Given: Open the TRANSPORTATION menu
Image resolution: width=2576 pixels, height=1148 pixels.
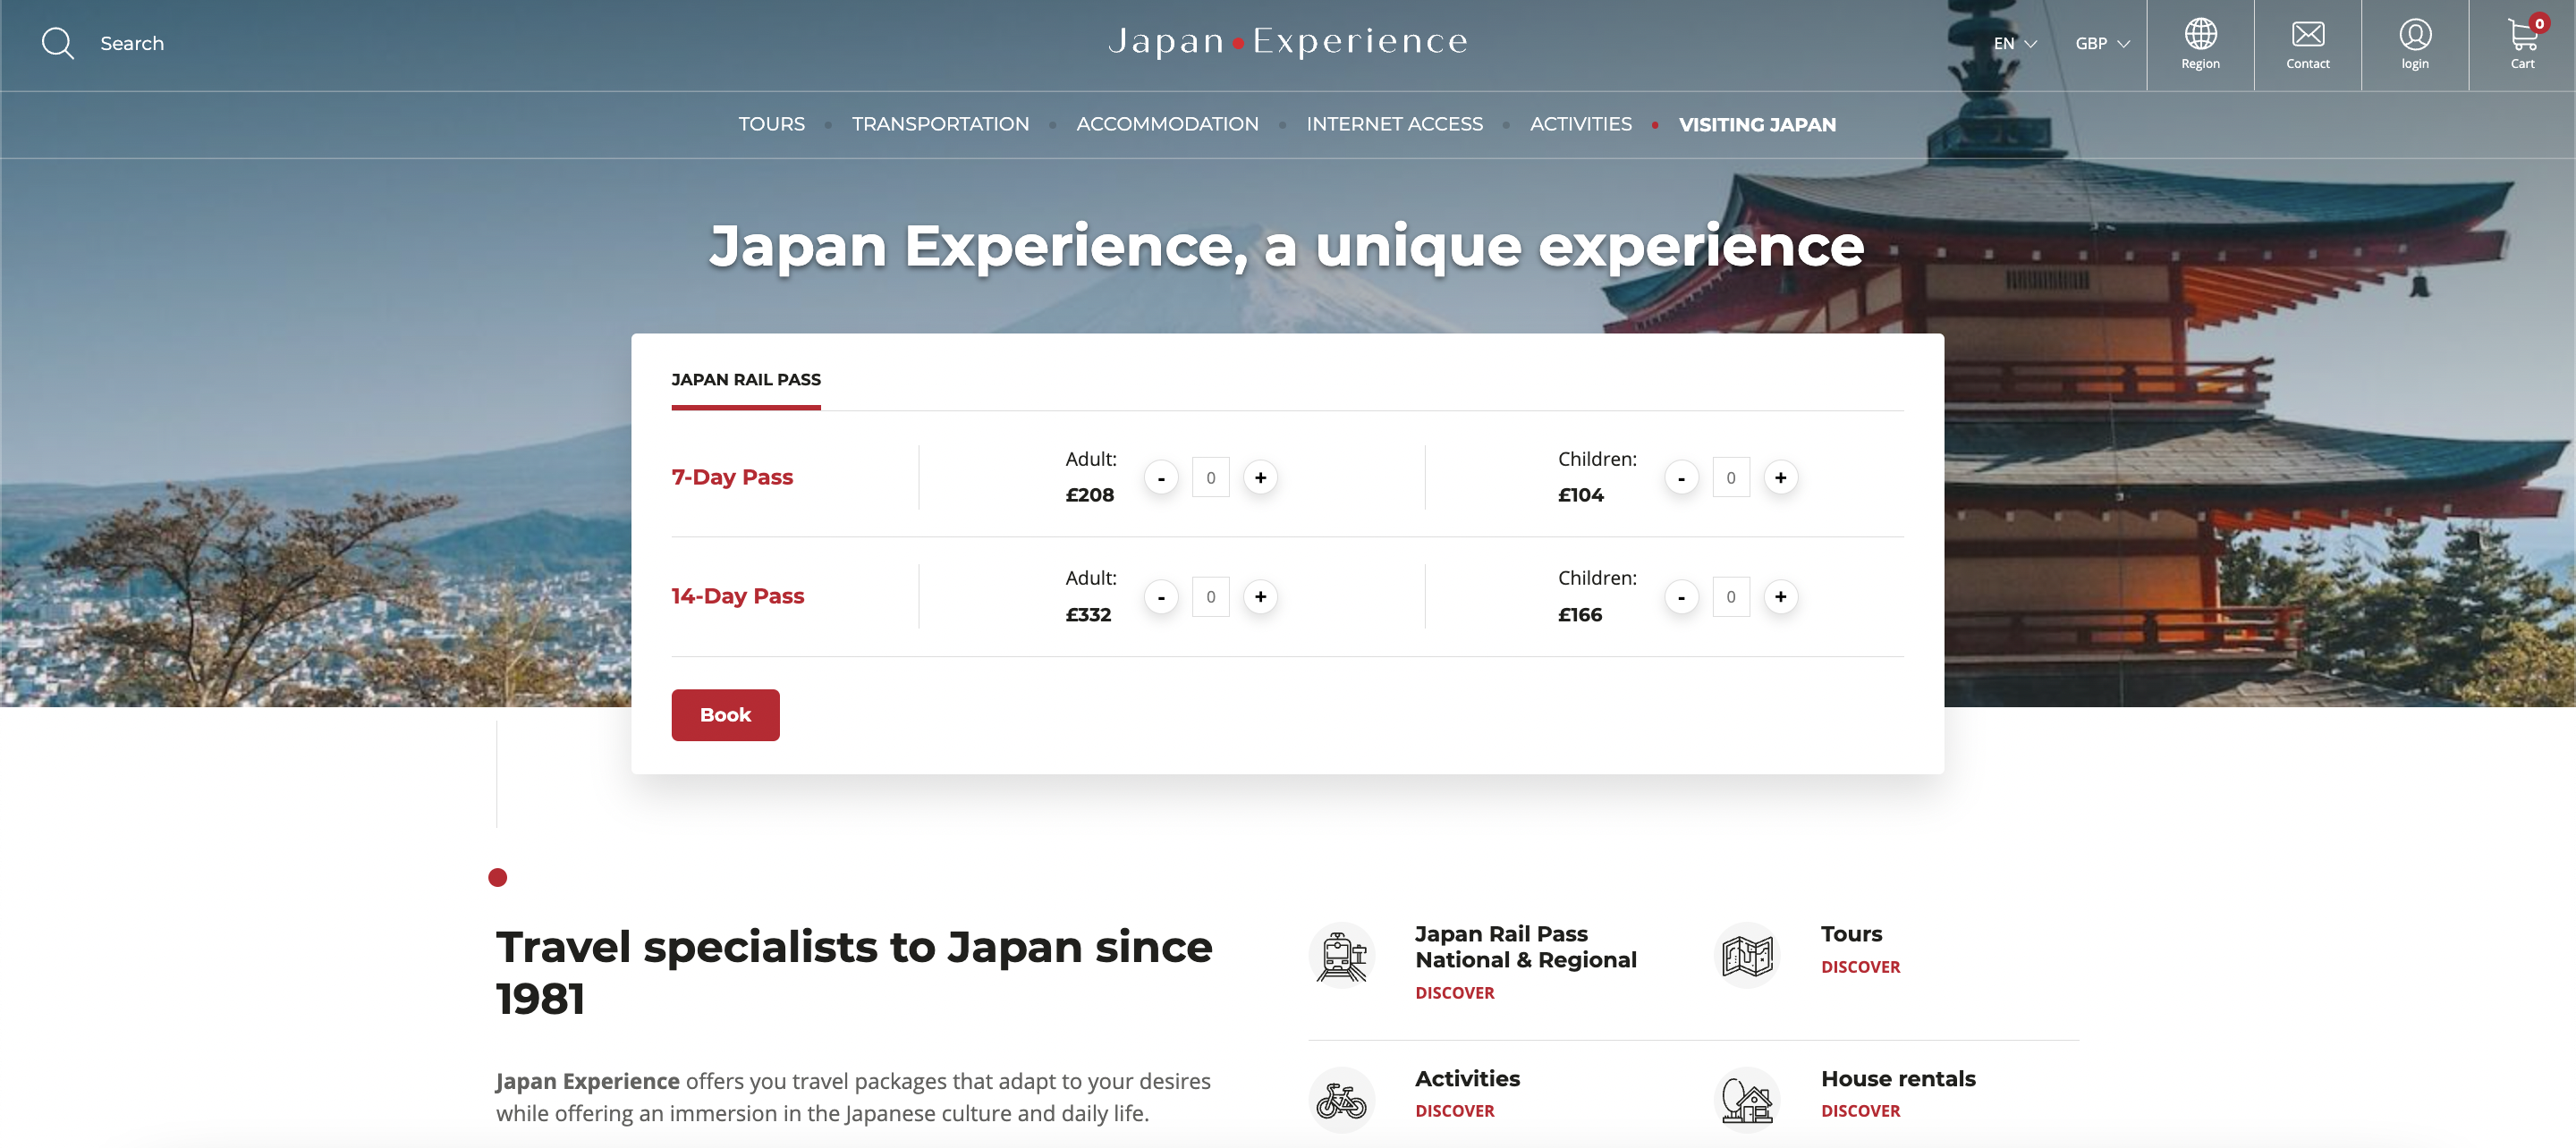Looking at the screenshot, I should (x=940, y=124).
